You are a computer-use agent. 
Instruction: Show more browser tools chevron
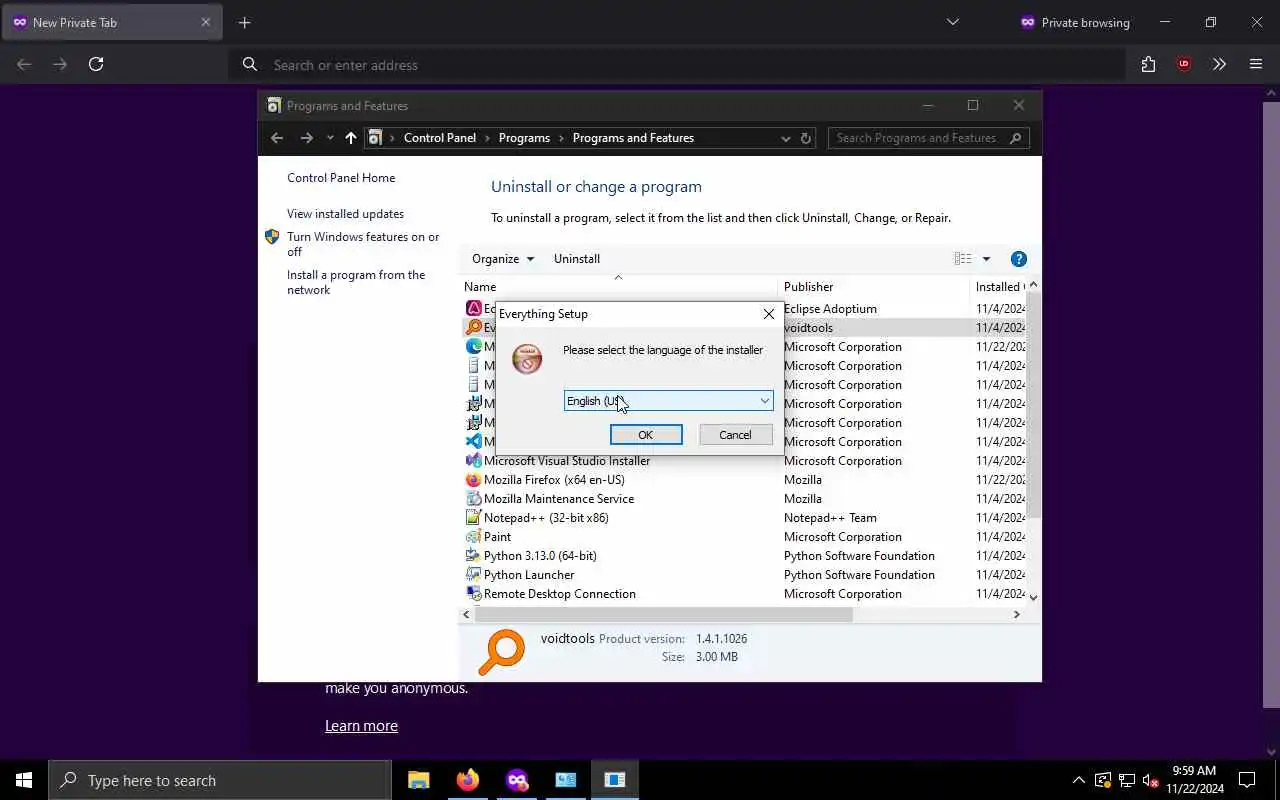coord(1219,64)
